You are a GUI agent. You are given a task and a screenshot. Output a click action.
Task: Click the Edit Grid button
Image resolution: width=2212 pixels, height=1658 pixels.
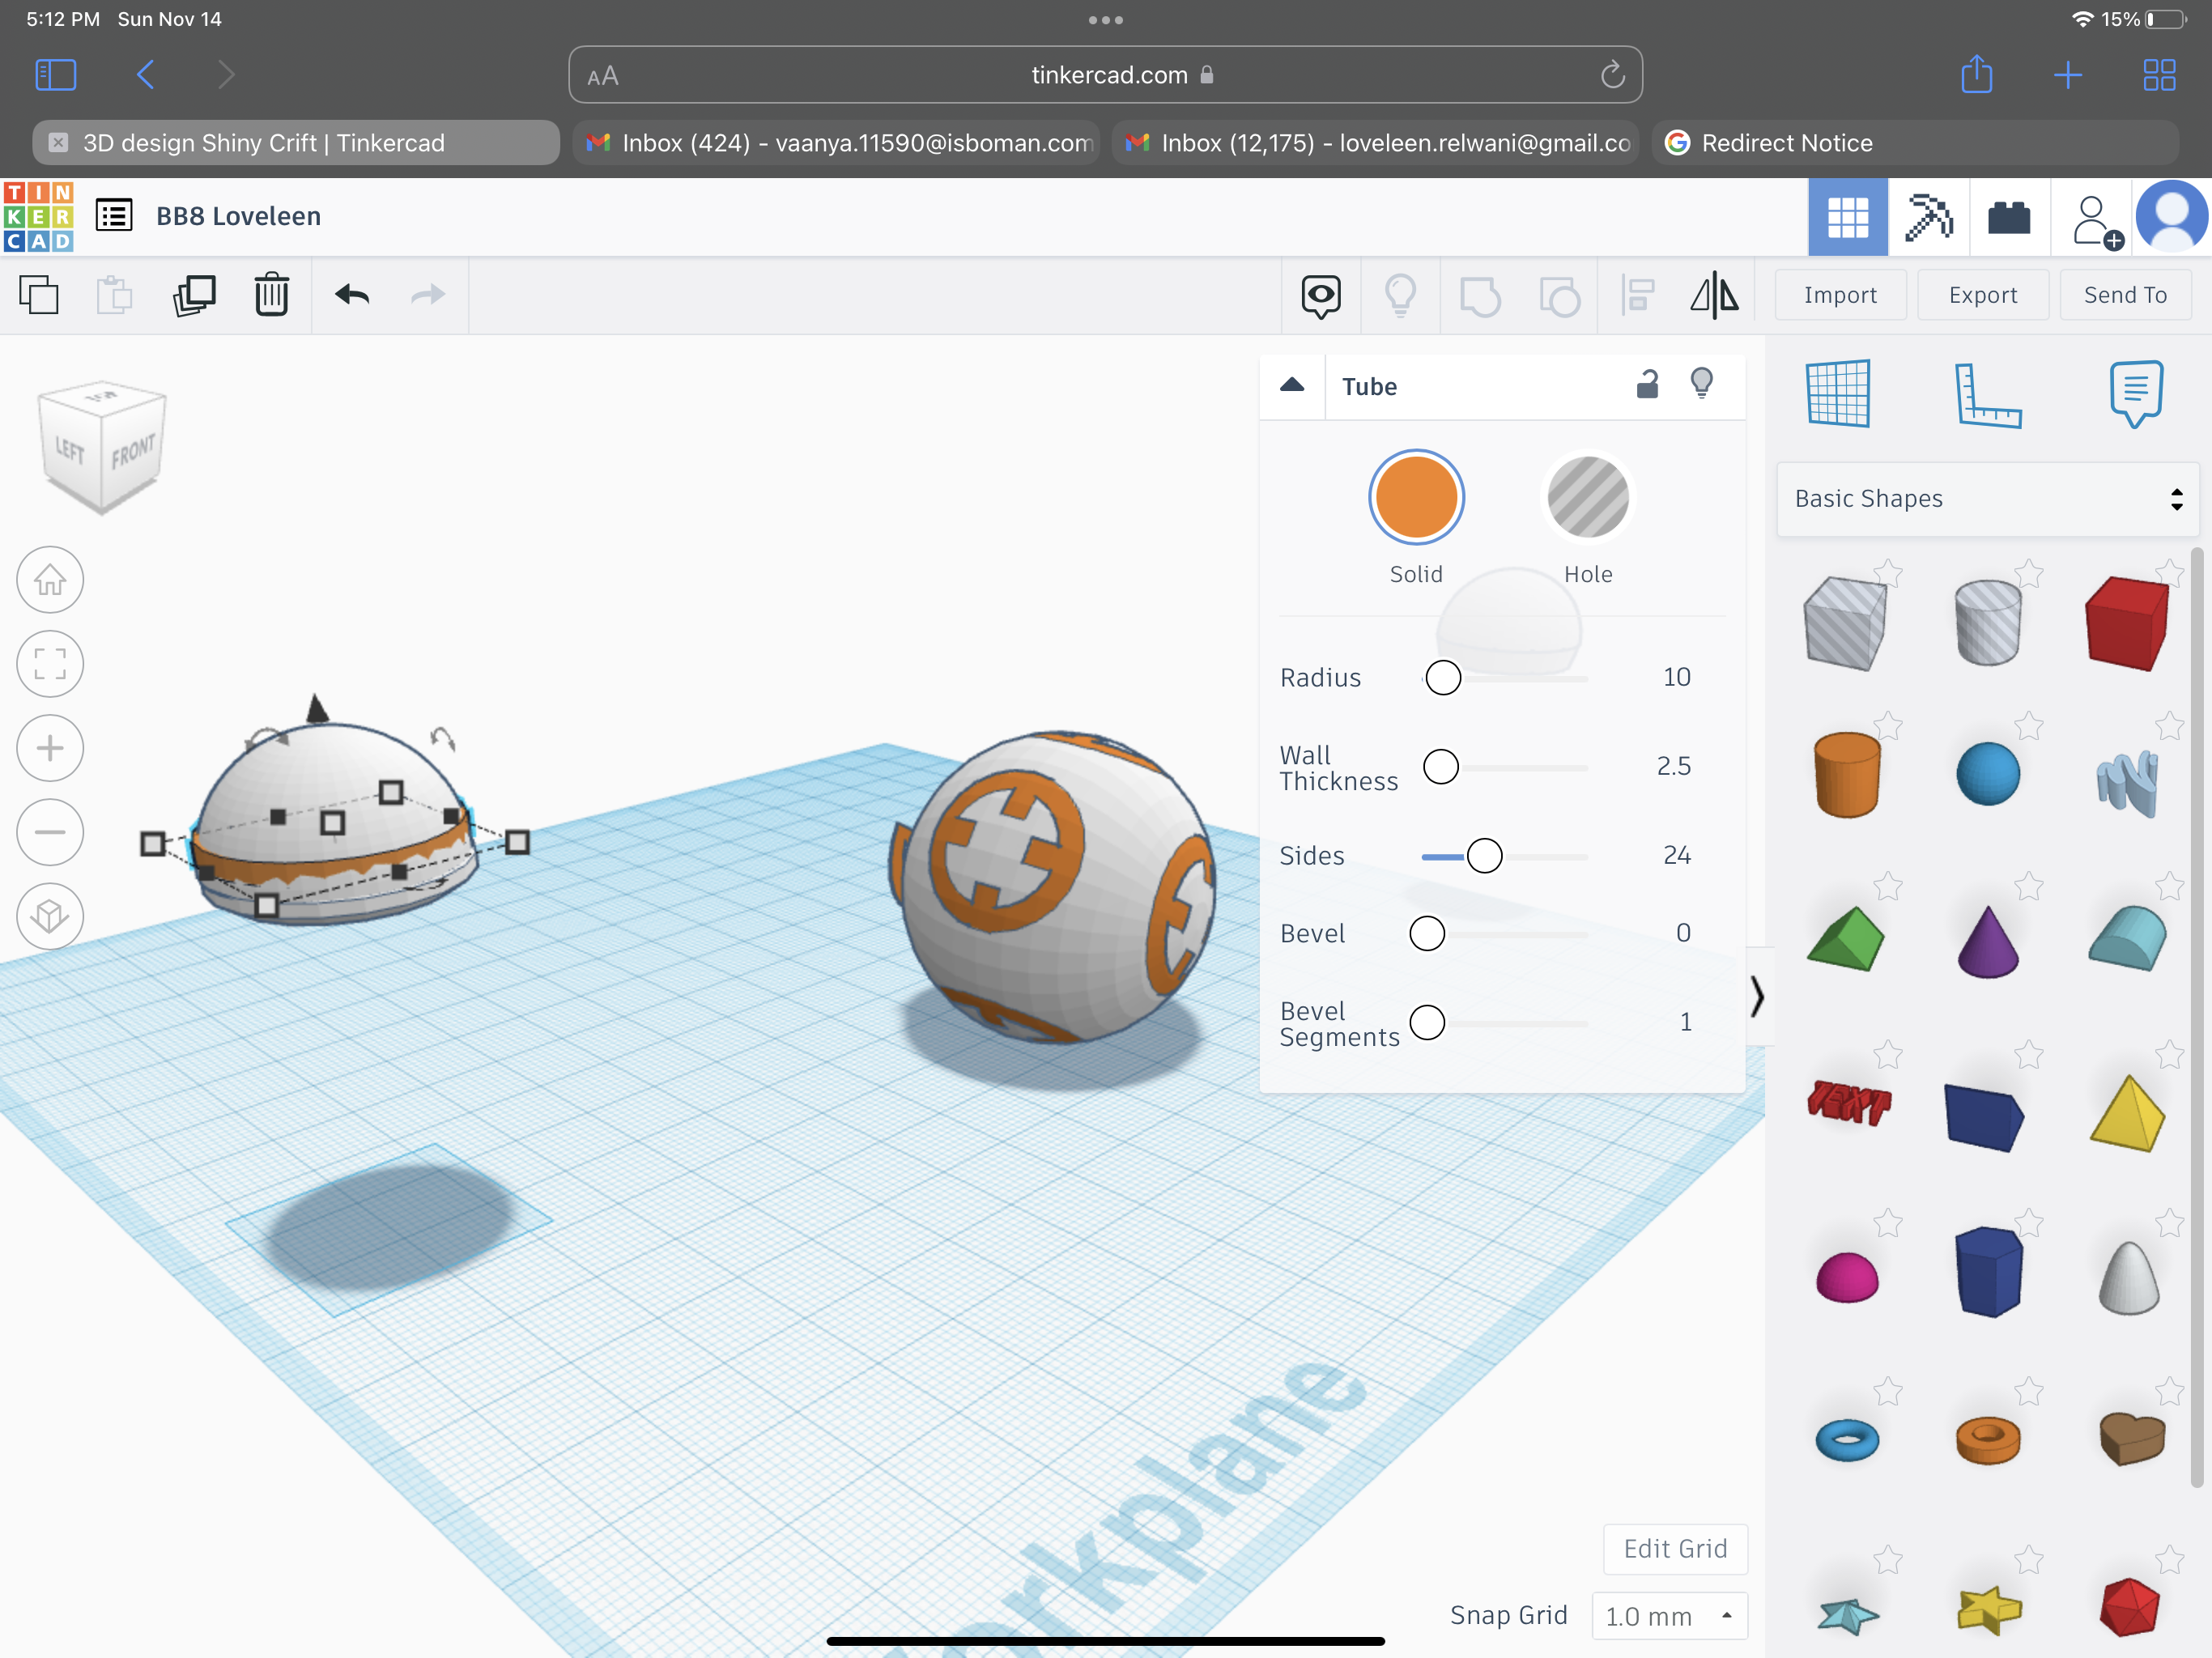(1675, 1549)
